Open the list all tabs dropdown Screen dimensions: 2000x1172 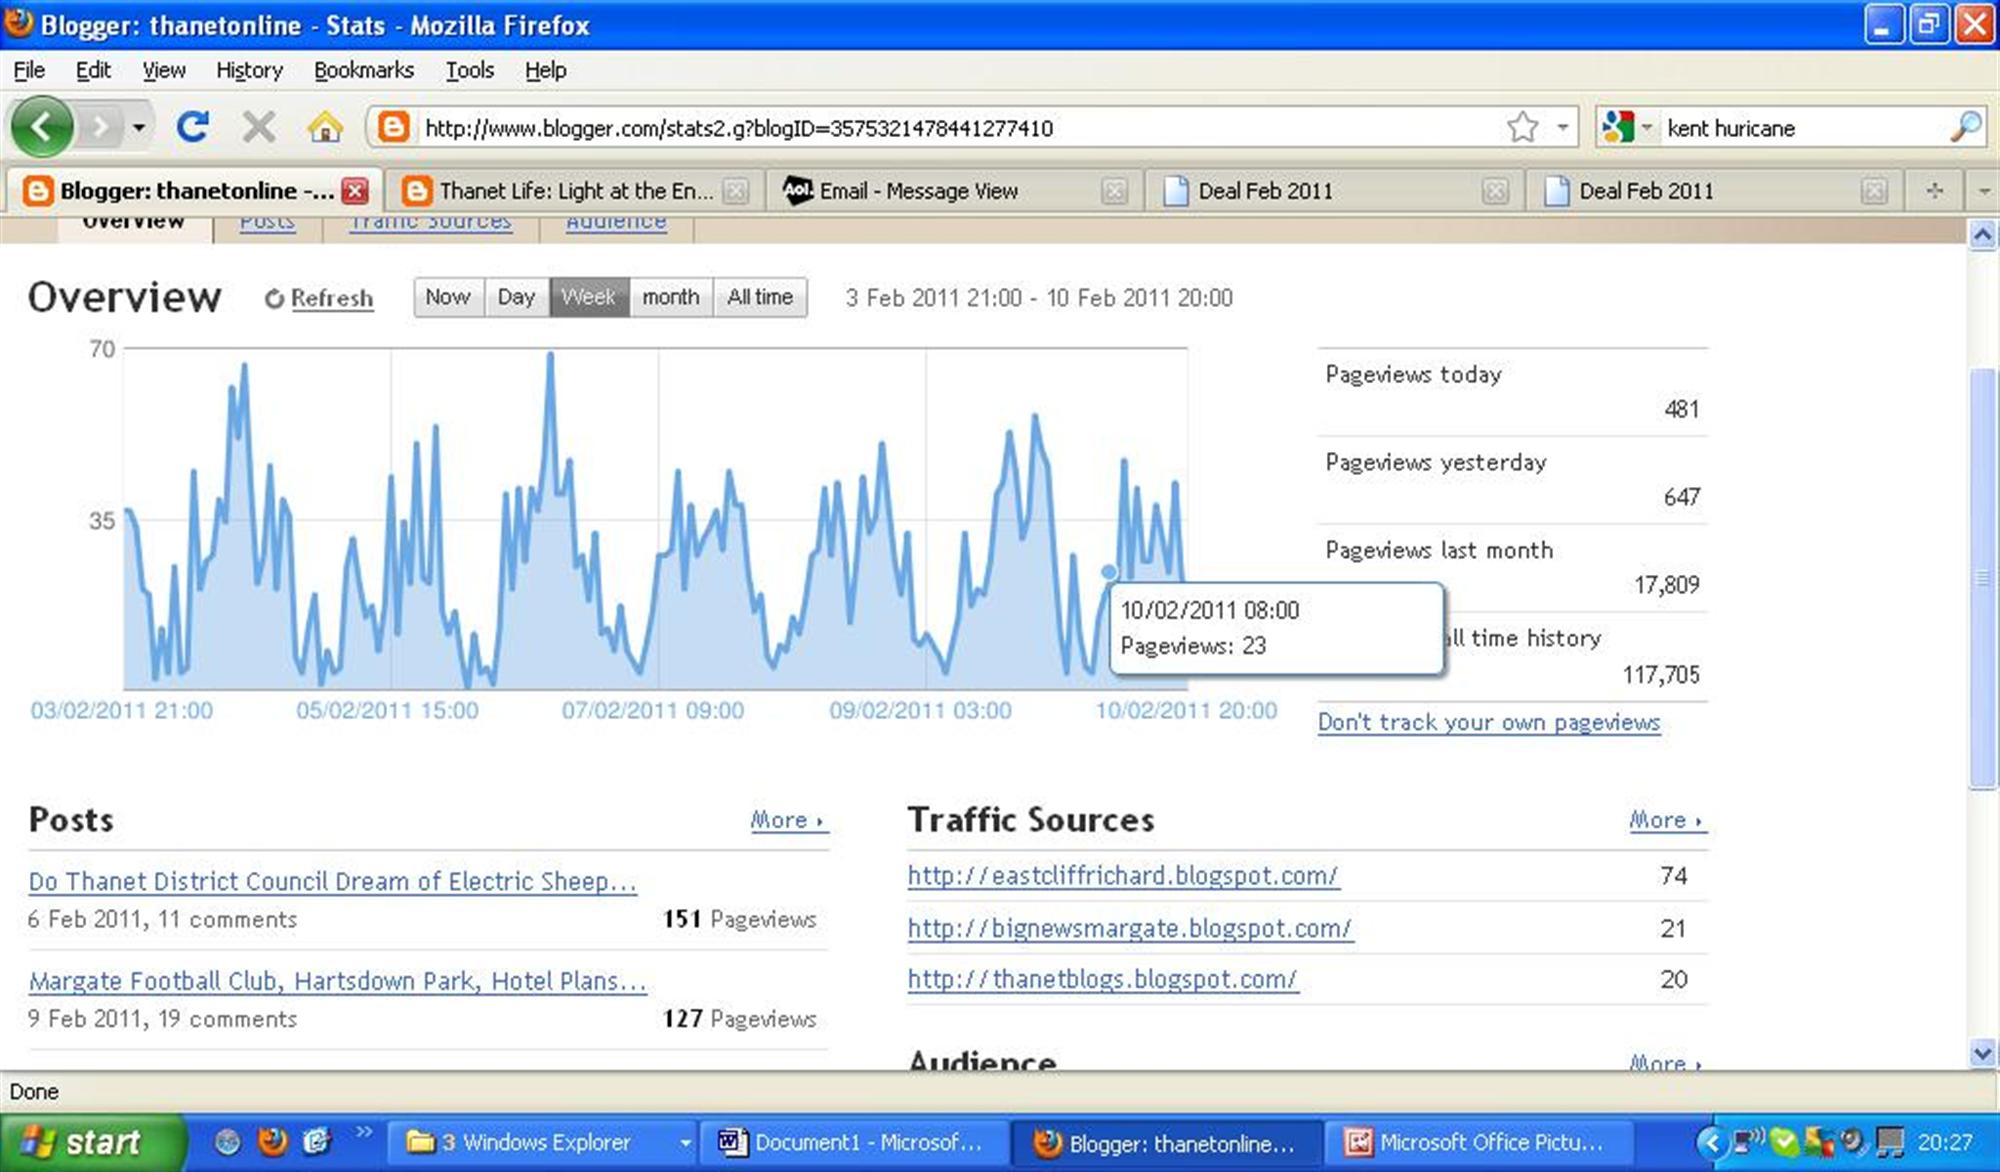pos(1984,190)
